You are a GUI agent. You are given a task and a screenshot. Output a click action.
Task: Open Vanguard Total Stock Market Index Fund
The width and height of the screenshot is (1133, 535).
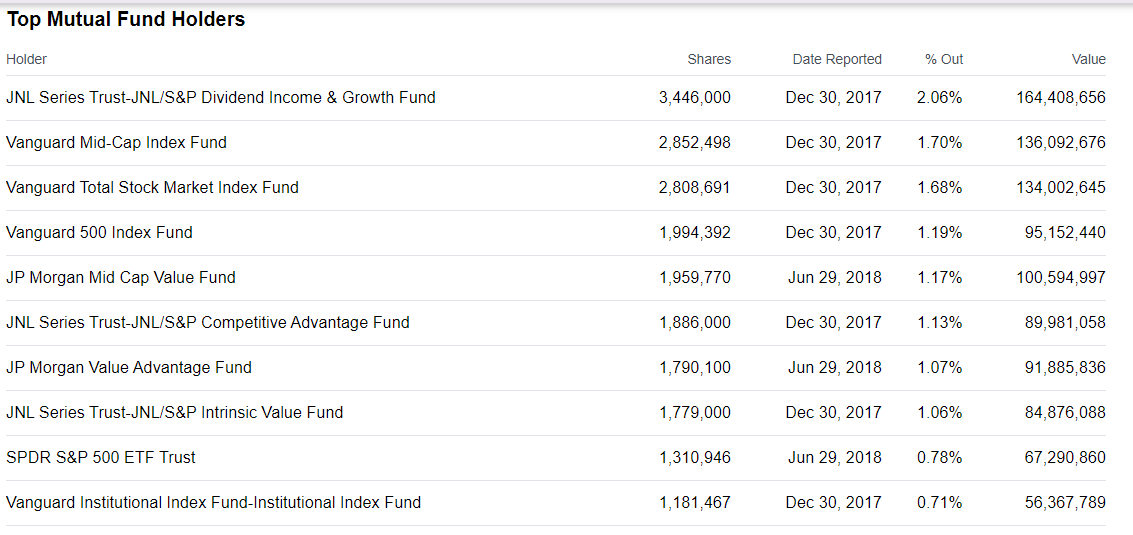152,188
